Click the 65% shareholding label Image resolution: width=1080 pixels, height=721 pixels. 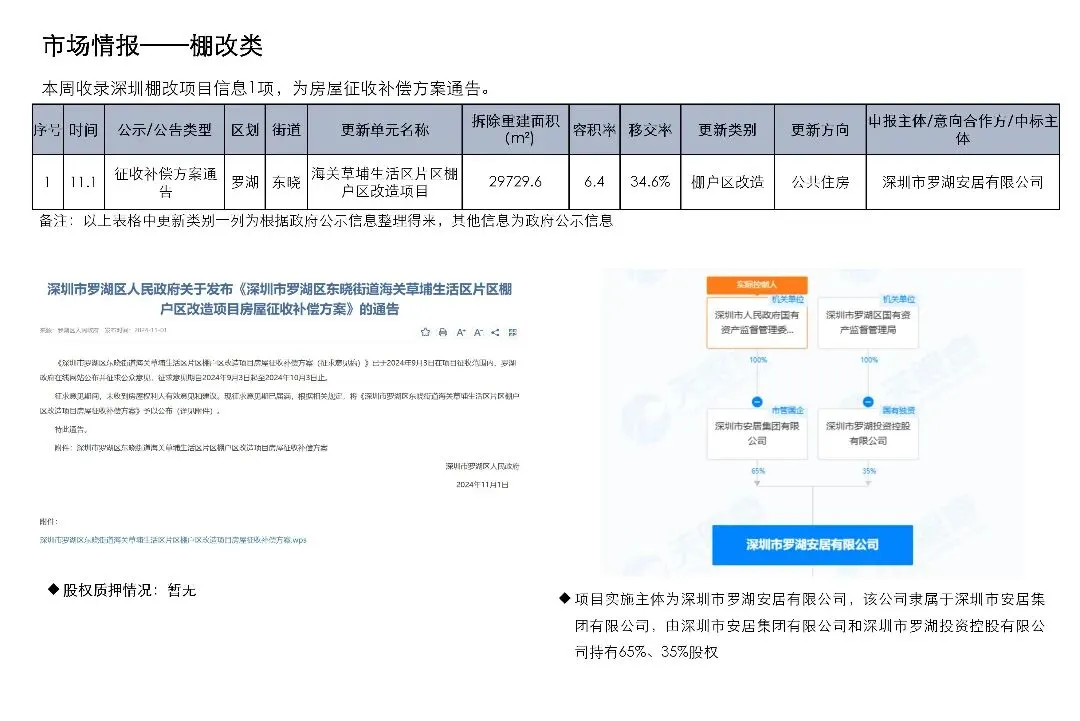pyautogui.click(x=758, y=471)
